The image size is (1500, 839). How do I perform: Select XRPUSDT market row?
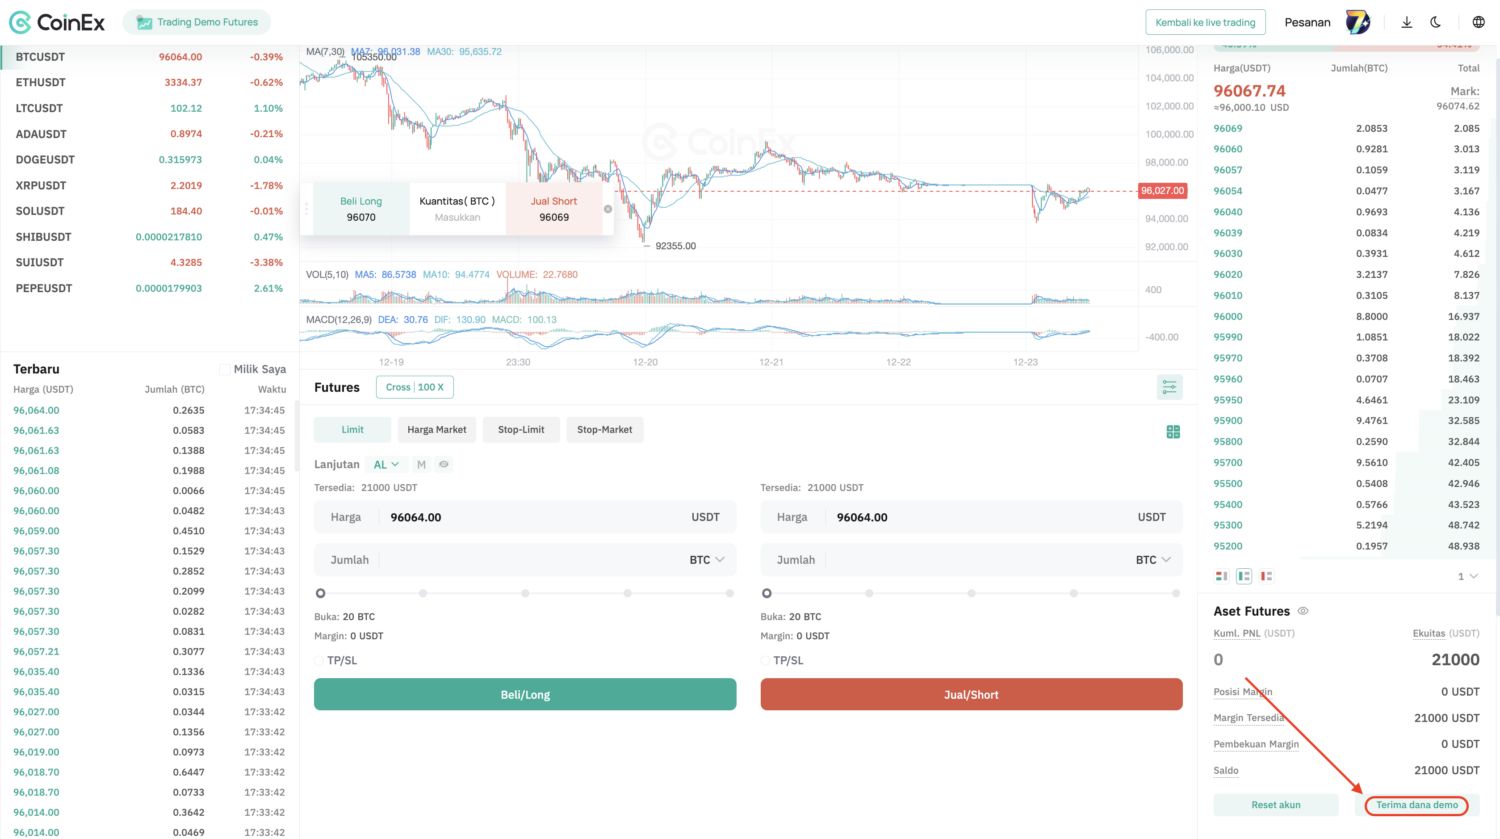(x=148, y=185)
